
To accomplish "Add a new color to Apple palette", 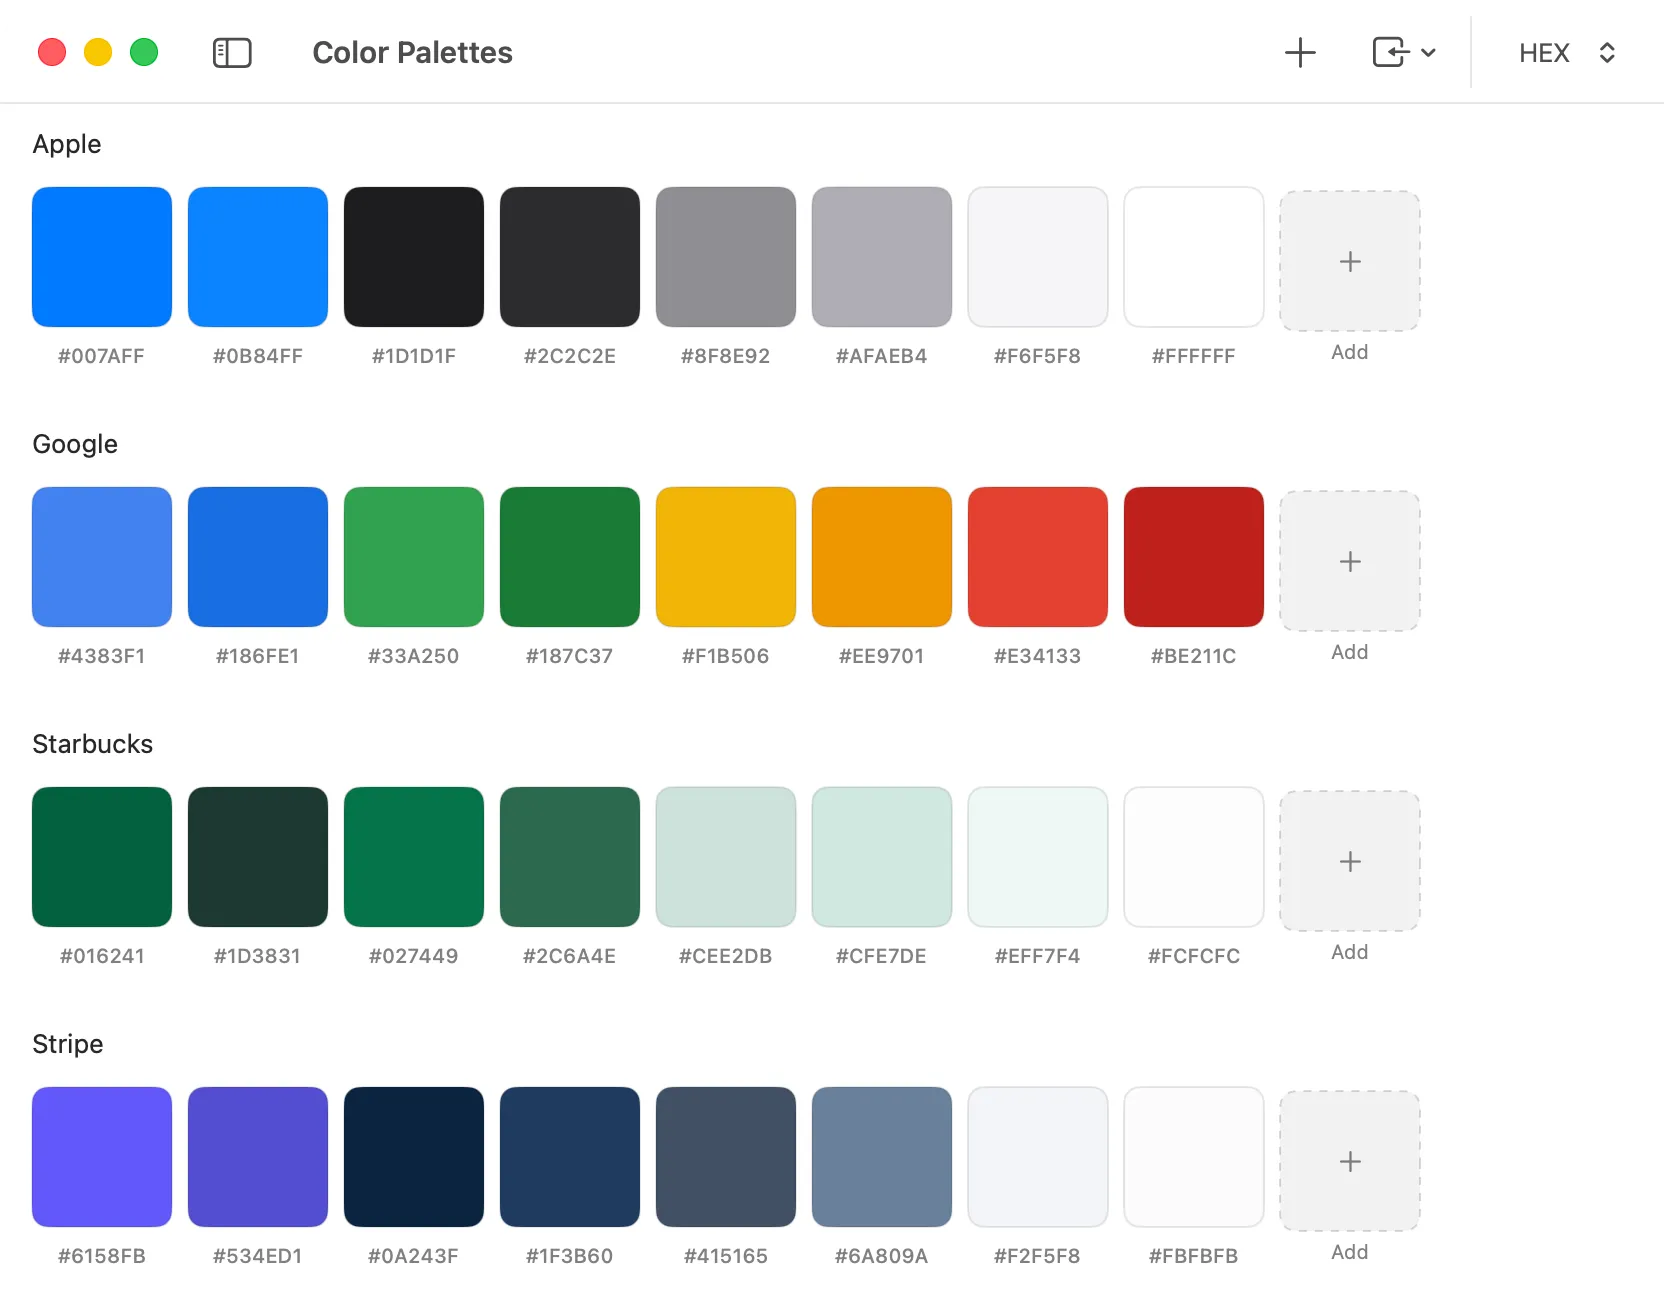I will tap(1349, 261).
